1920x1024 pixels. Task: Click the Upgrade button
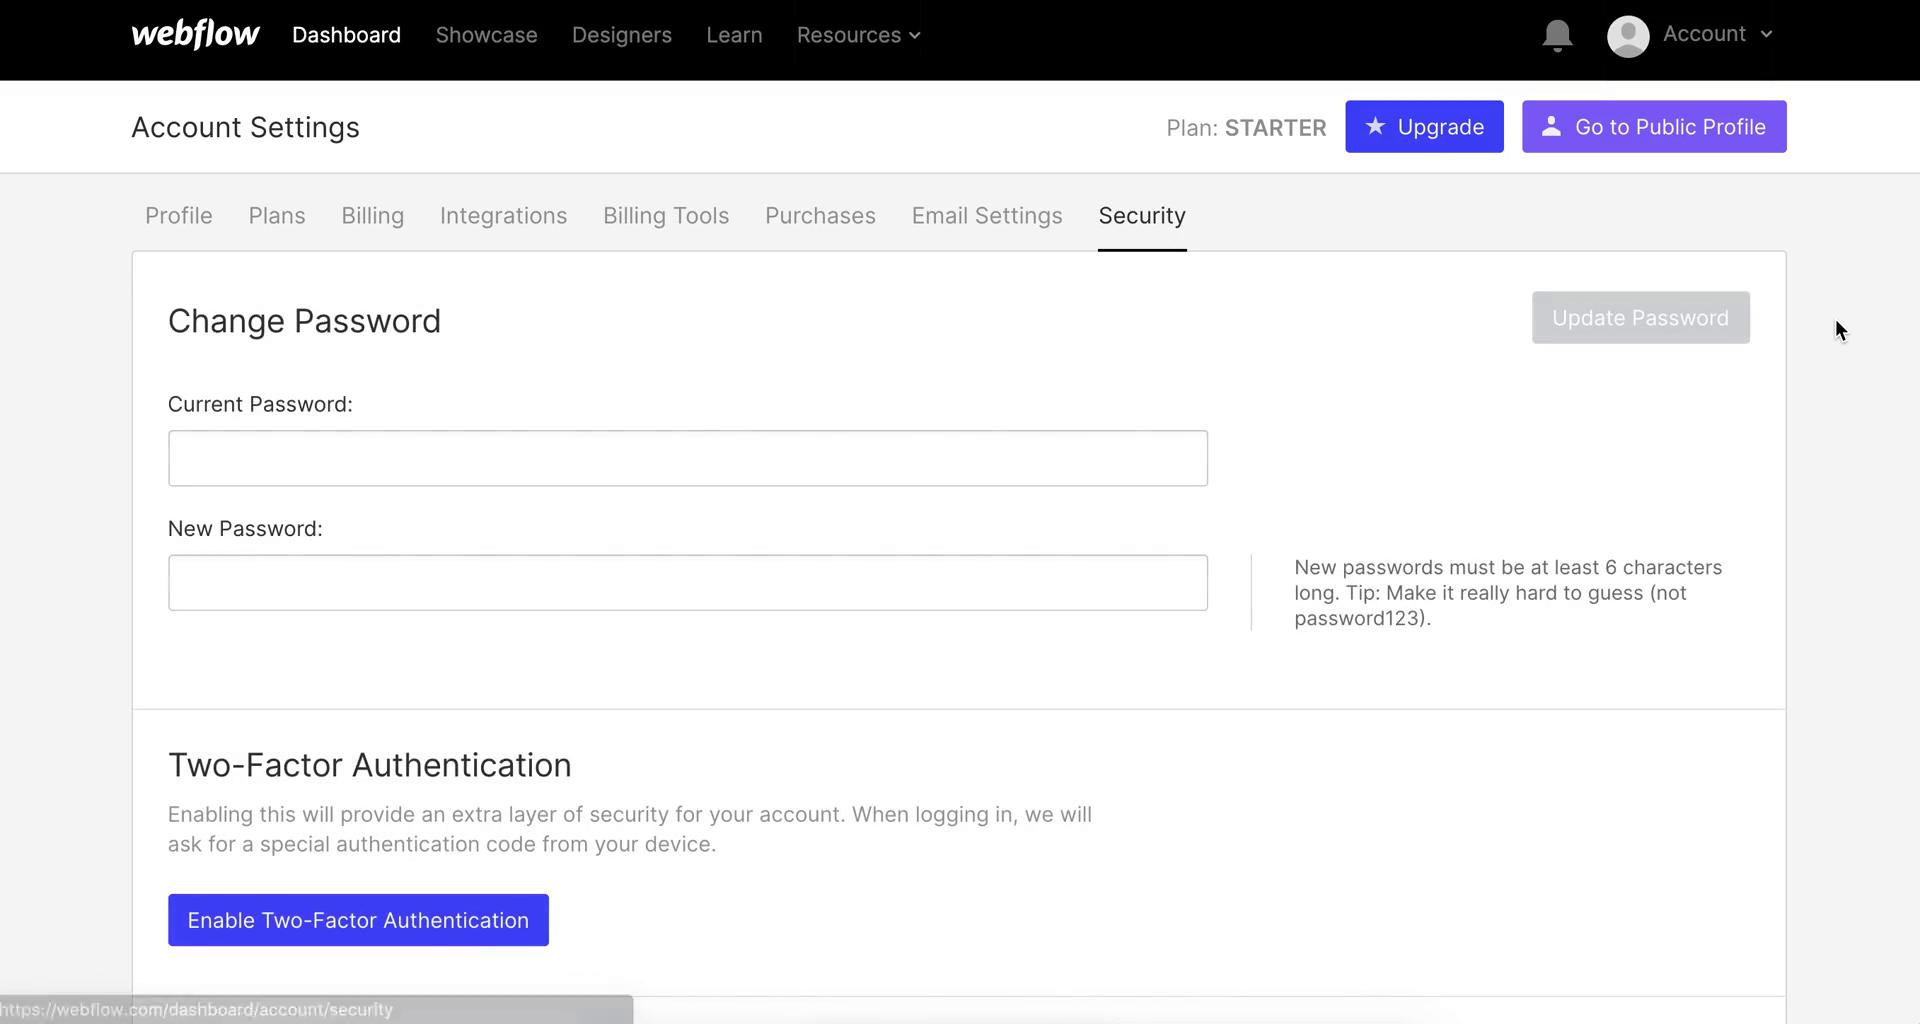(x=1424, y=127)
